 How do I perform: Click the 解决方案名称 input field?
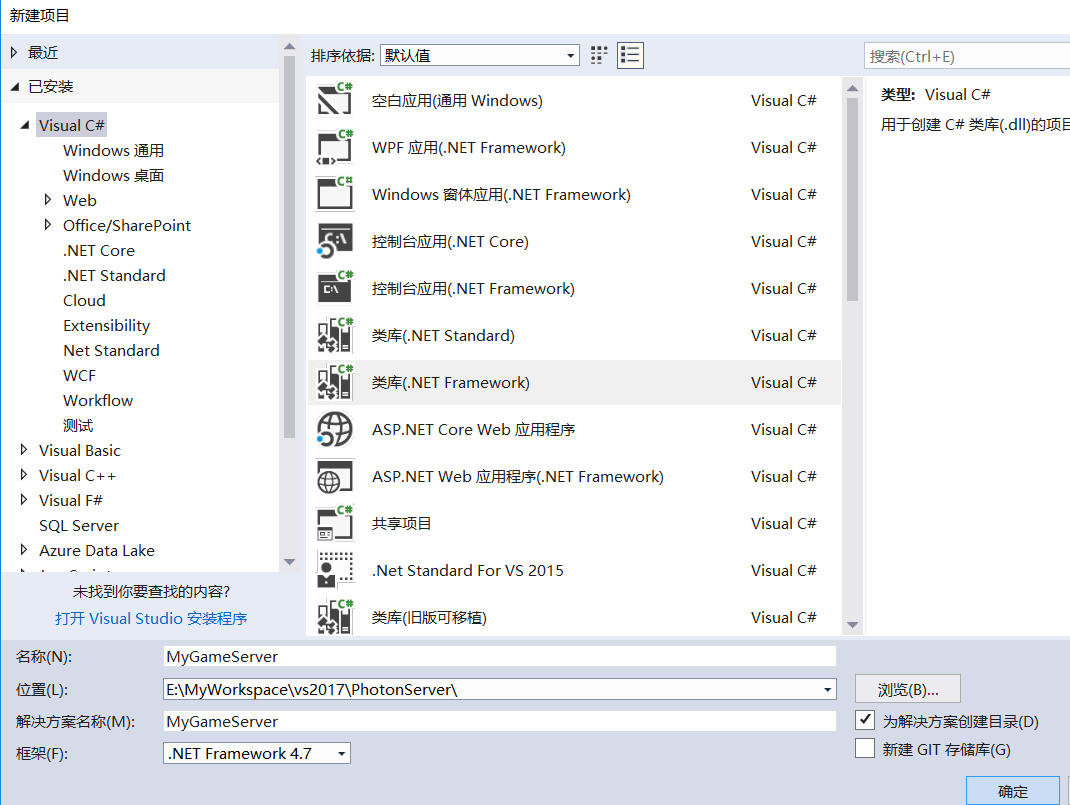pos(500,721)
